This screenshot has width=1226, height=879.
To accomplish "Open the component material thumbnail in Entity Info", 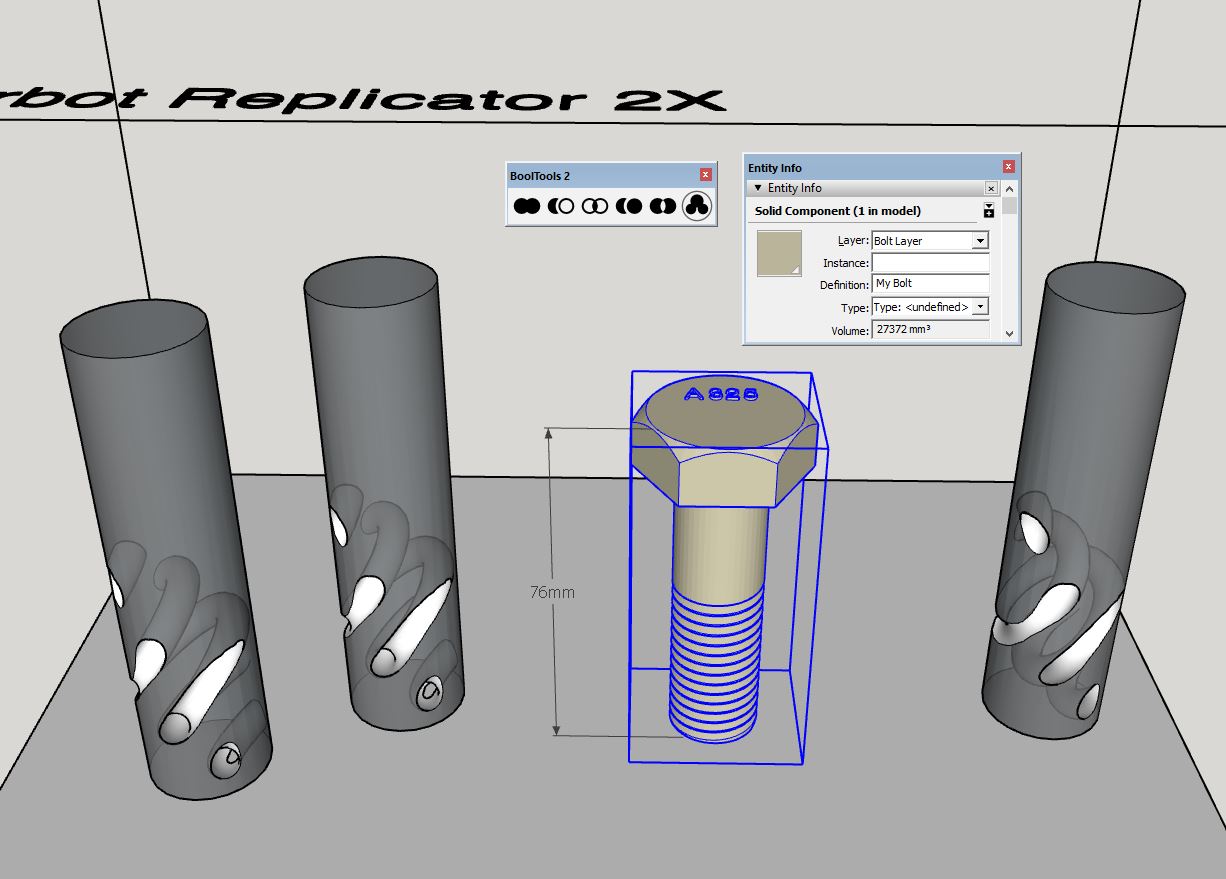I will (779, 252).
